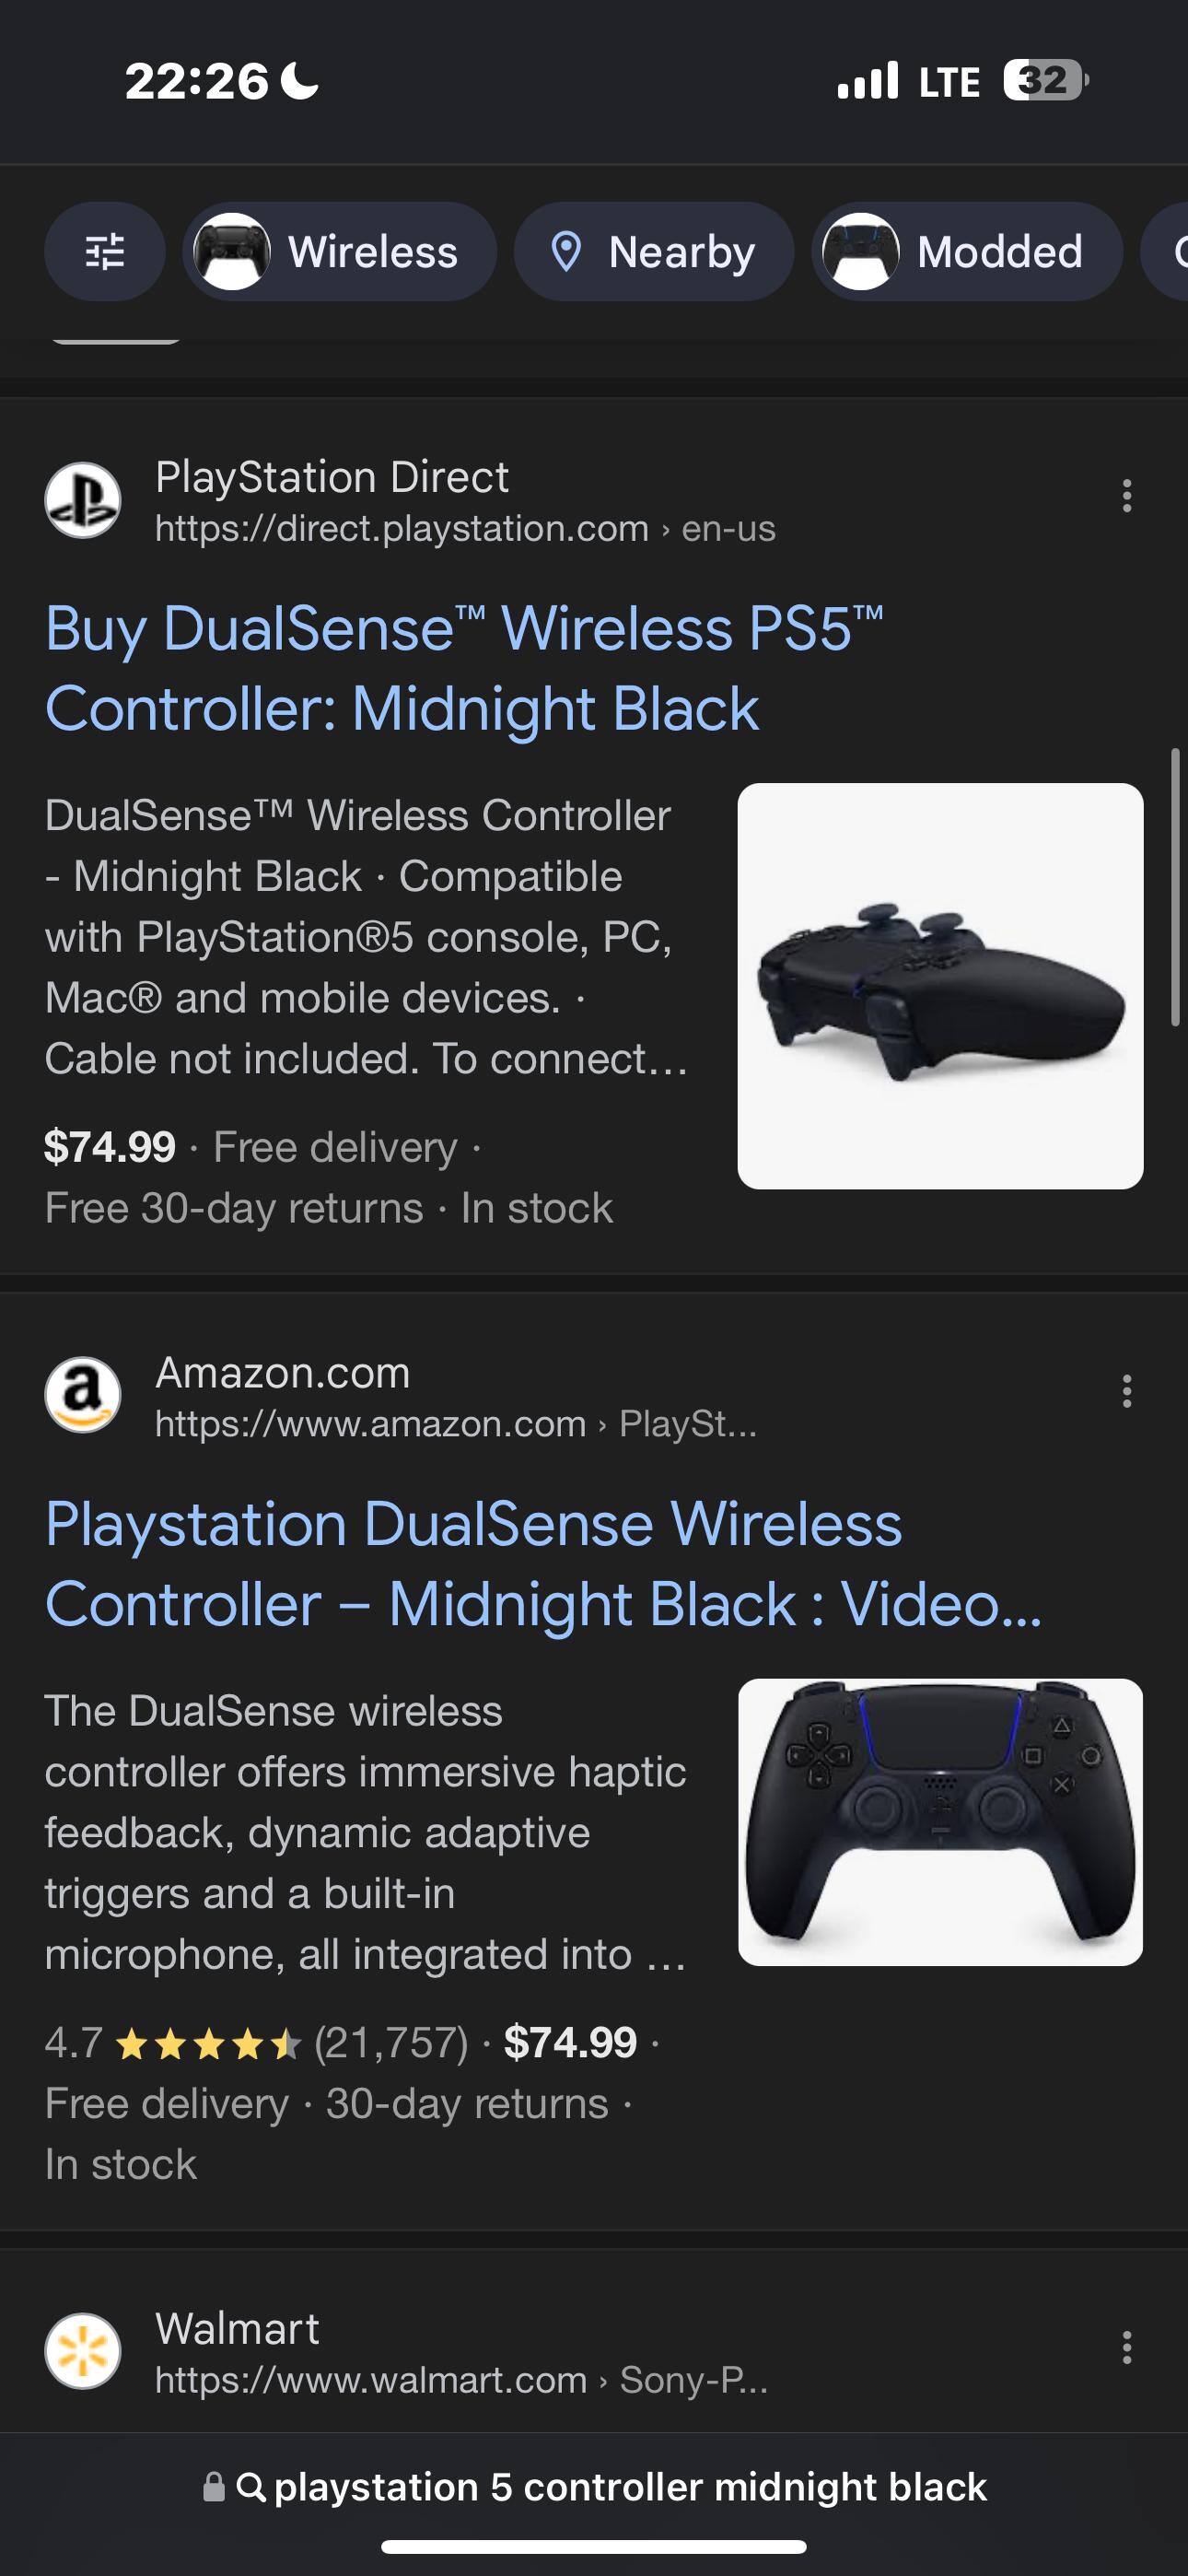Viewport: 1188px width, 2576px height.
Task: Tap the search query address bar
Action: click(630, 2487)
